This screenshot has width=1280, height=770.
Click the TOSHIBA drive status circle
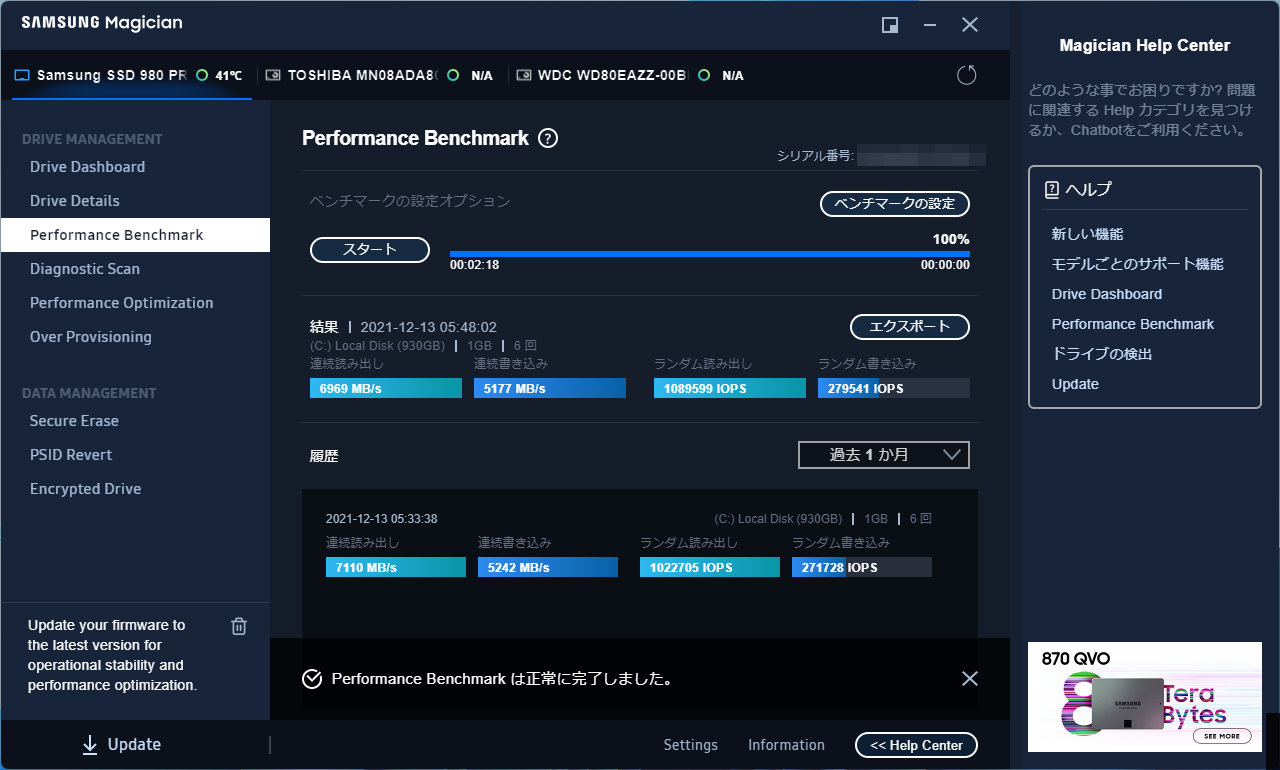(x=453, y=75)
